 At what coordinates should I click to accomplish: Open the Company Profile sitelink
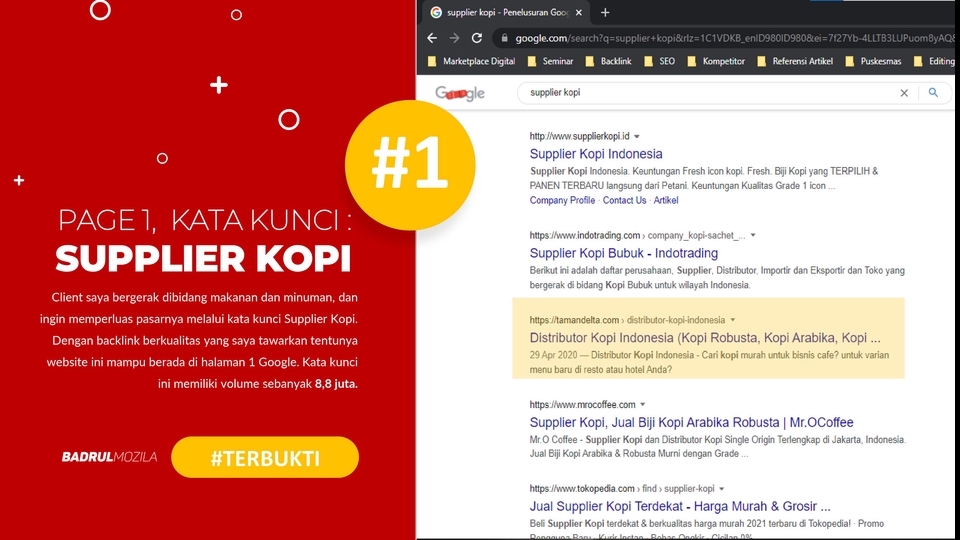[562, 200]
